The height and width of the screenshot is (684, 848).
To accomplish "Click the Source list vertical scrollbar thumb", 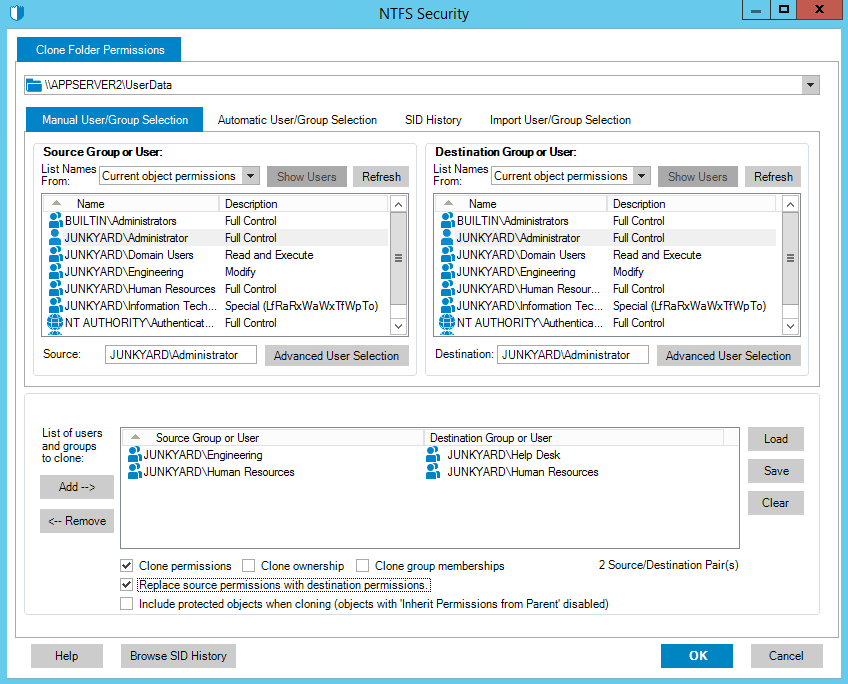I will (x=398, y=257).
